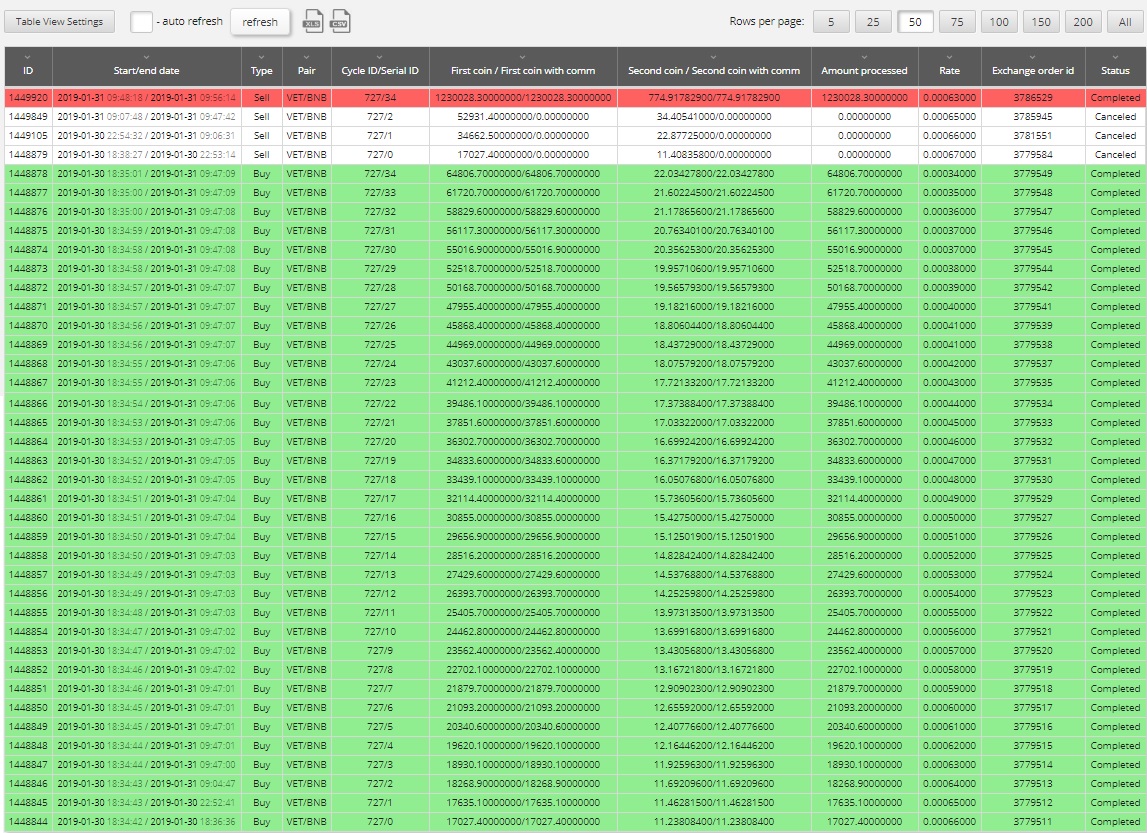Image resolution: width=1147 pixels, height=833 pixels.
Task: Select 100 rows per page
Action: click(999, 22)
